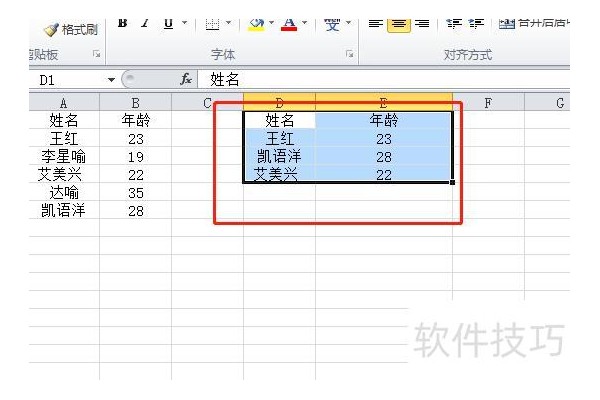Apply the yellow fill color bucket
The image size is (600, 400).
point(256,24)
